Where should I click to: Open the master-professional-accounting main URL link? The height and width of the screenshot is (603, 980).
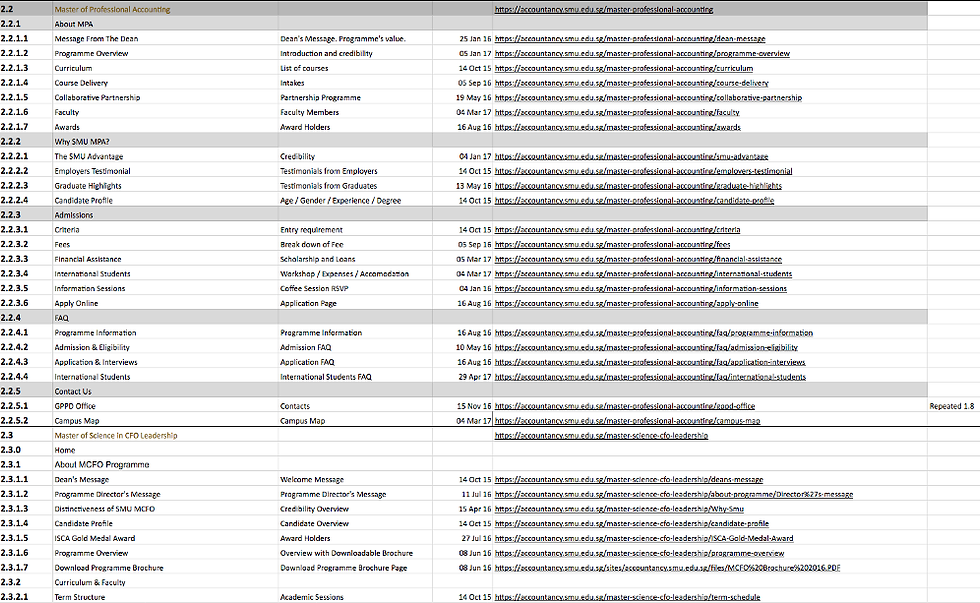click(x=604, y=9)
